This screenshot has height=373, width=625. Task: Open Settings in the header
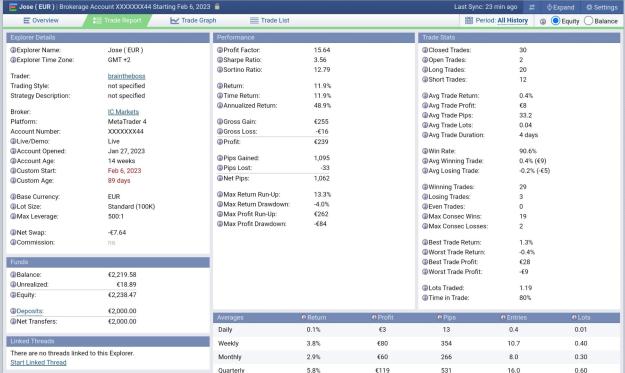click(601, 7)
